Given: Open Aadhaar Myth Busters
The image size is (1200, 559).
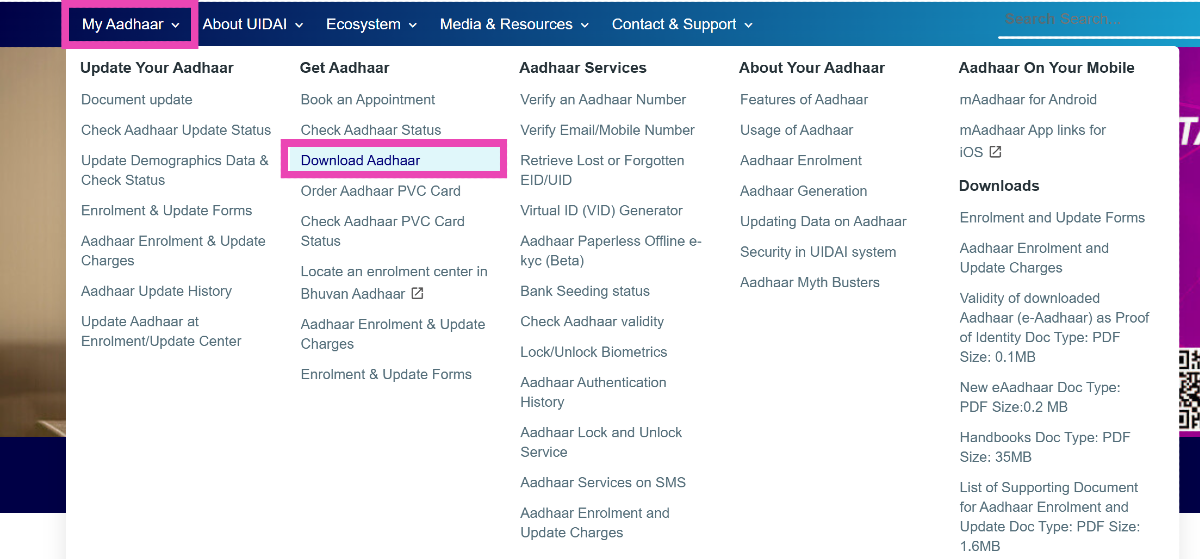Looking at the screenshot, I should click(810, 283).
